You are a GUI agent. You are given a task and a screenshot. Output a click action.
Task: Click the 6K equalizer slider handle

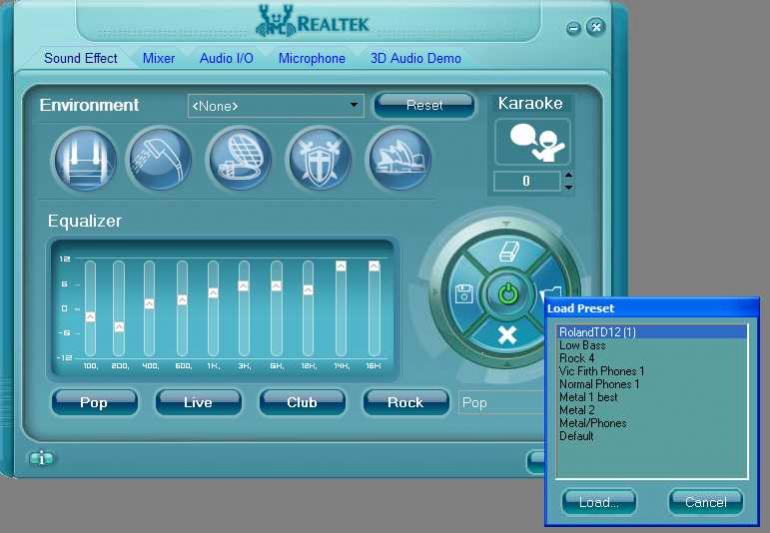pos(276,286)
